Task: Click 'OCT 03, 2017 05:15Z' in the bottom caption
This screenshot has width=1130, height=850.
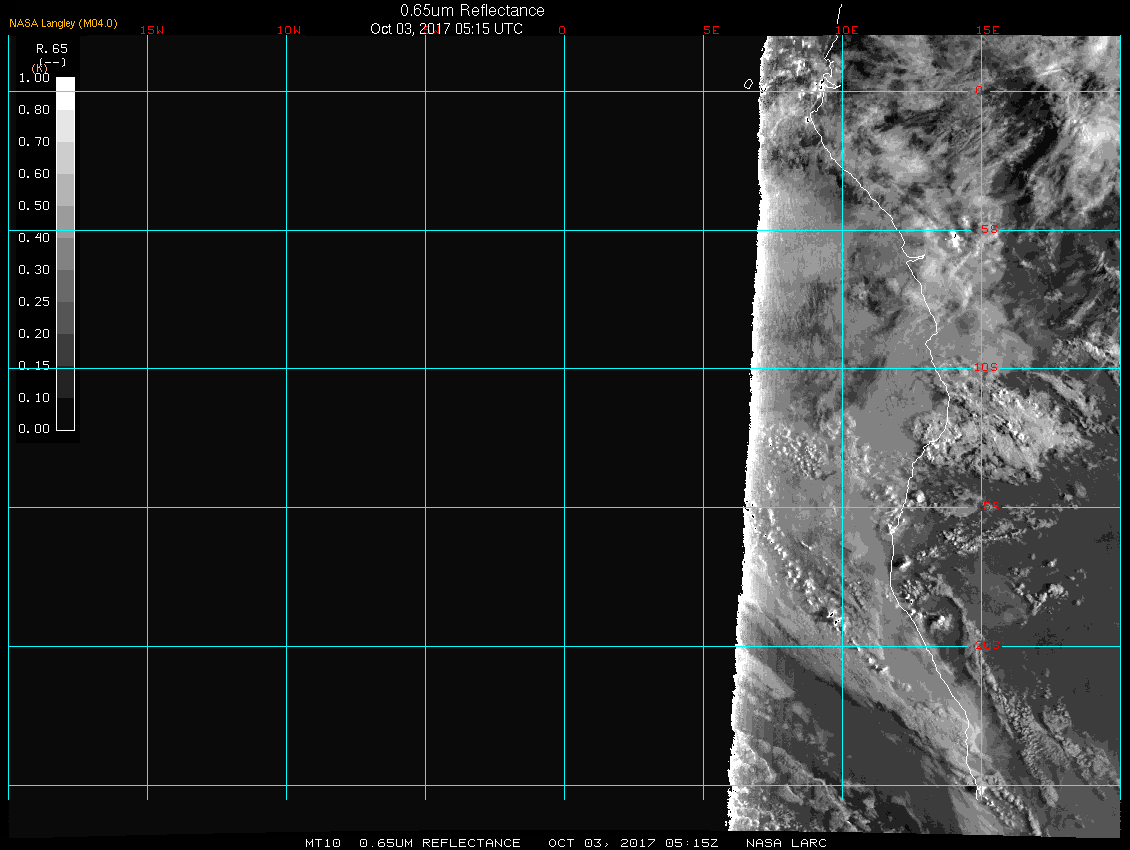Action: tap(633, 843)
